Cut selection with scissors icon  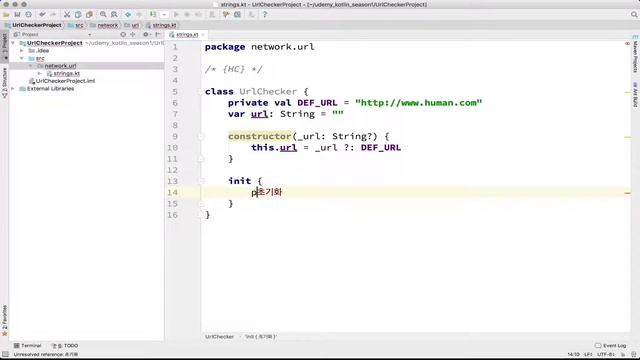point(67,15)
